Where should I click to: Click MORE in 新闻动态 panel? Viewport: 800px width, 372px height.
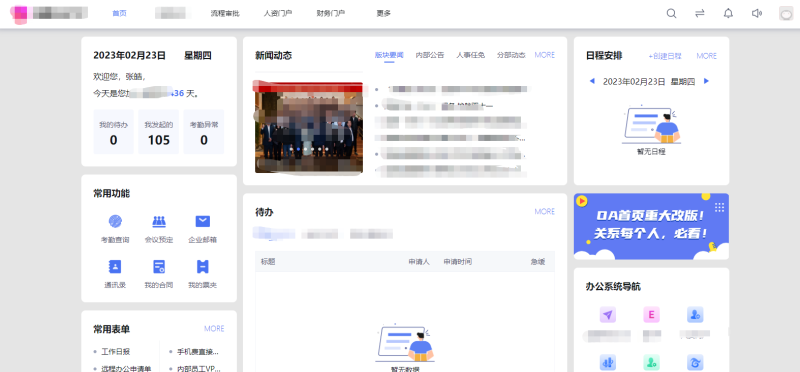pyautogui.click(x=544, y=55)
